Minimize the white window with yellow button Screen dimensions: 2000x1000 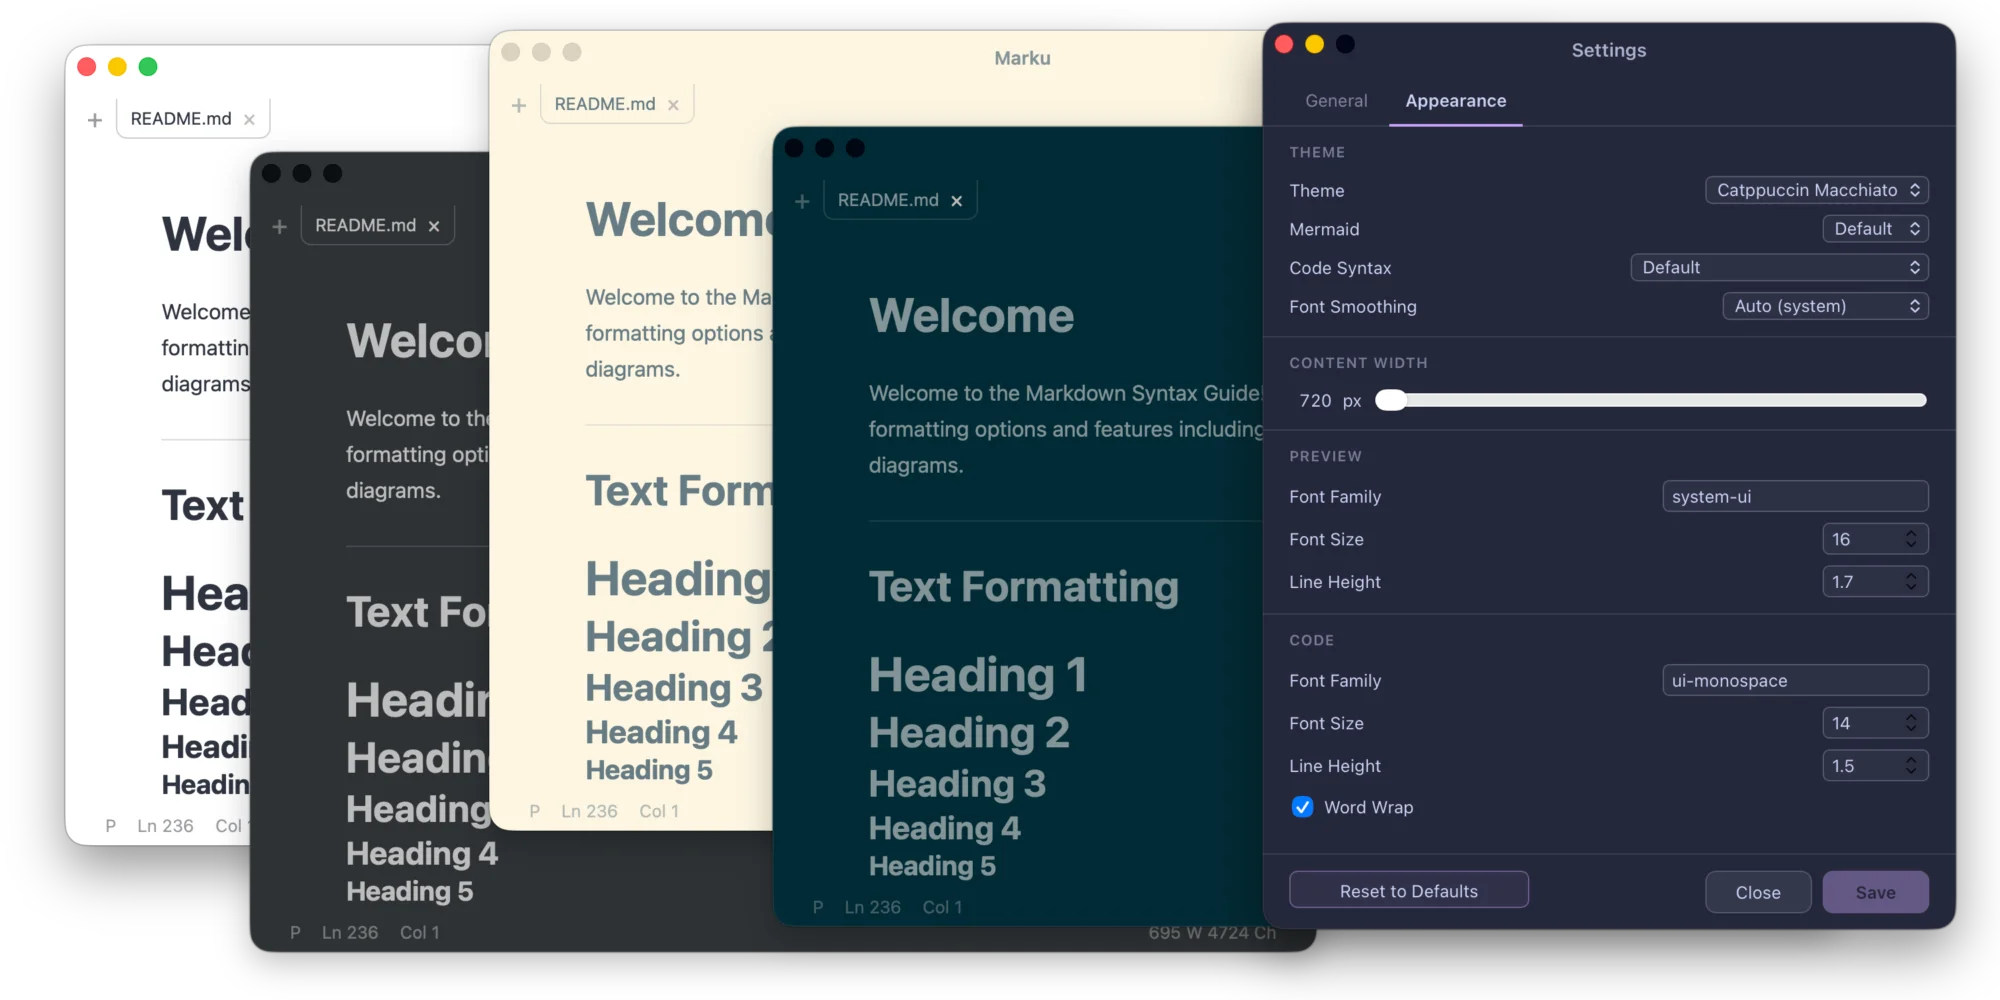117,67
